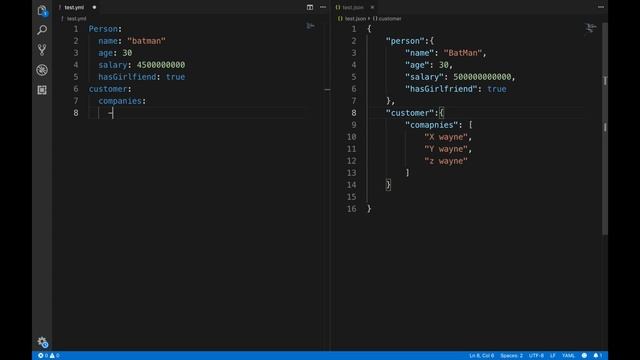640x360 pixels.
Task: Click 'Person:' key in YAML editor
Action: coord(105,29)
